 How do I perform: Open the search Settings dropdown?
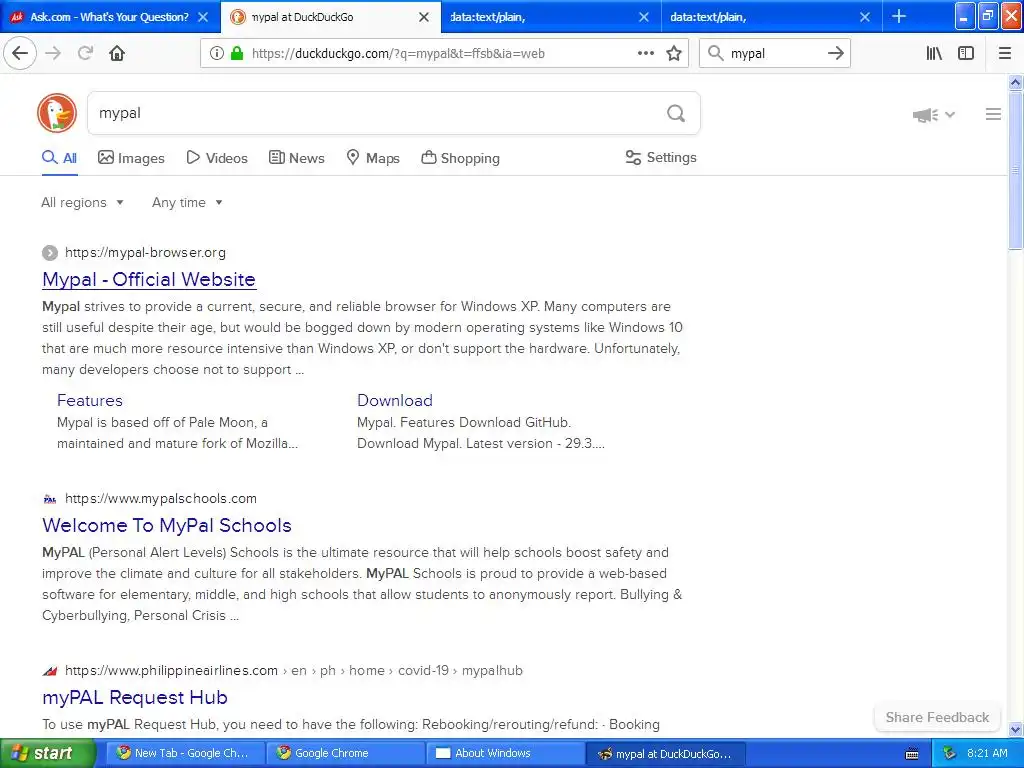661,157
